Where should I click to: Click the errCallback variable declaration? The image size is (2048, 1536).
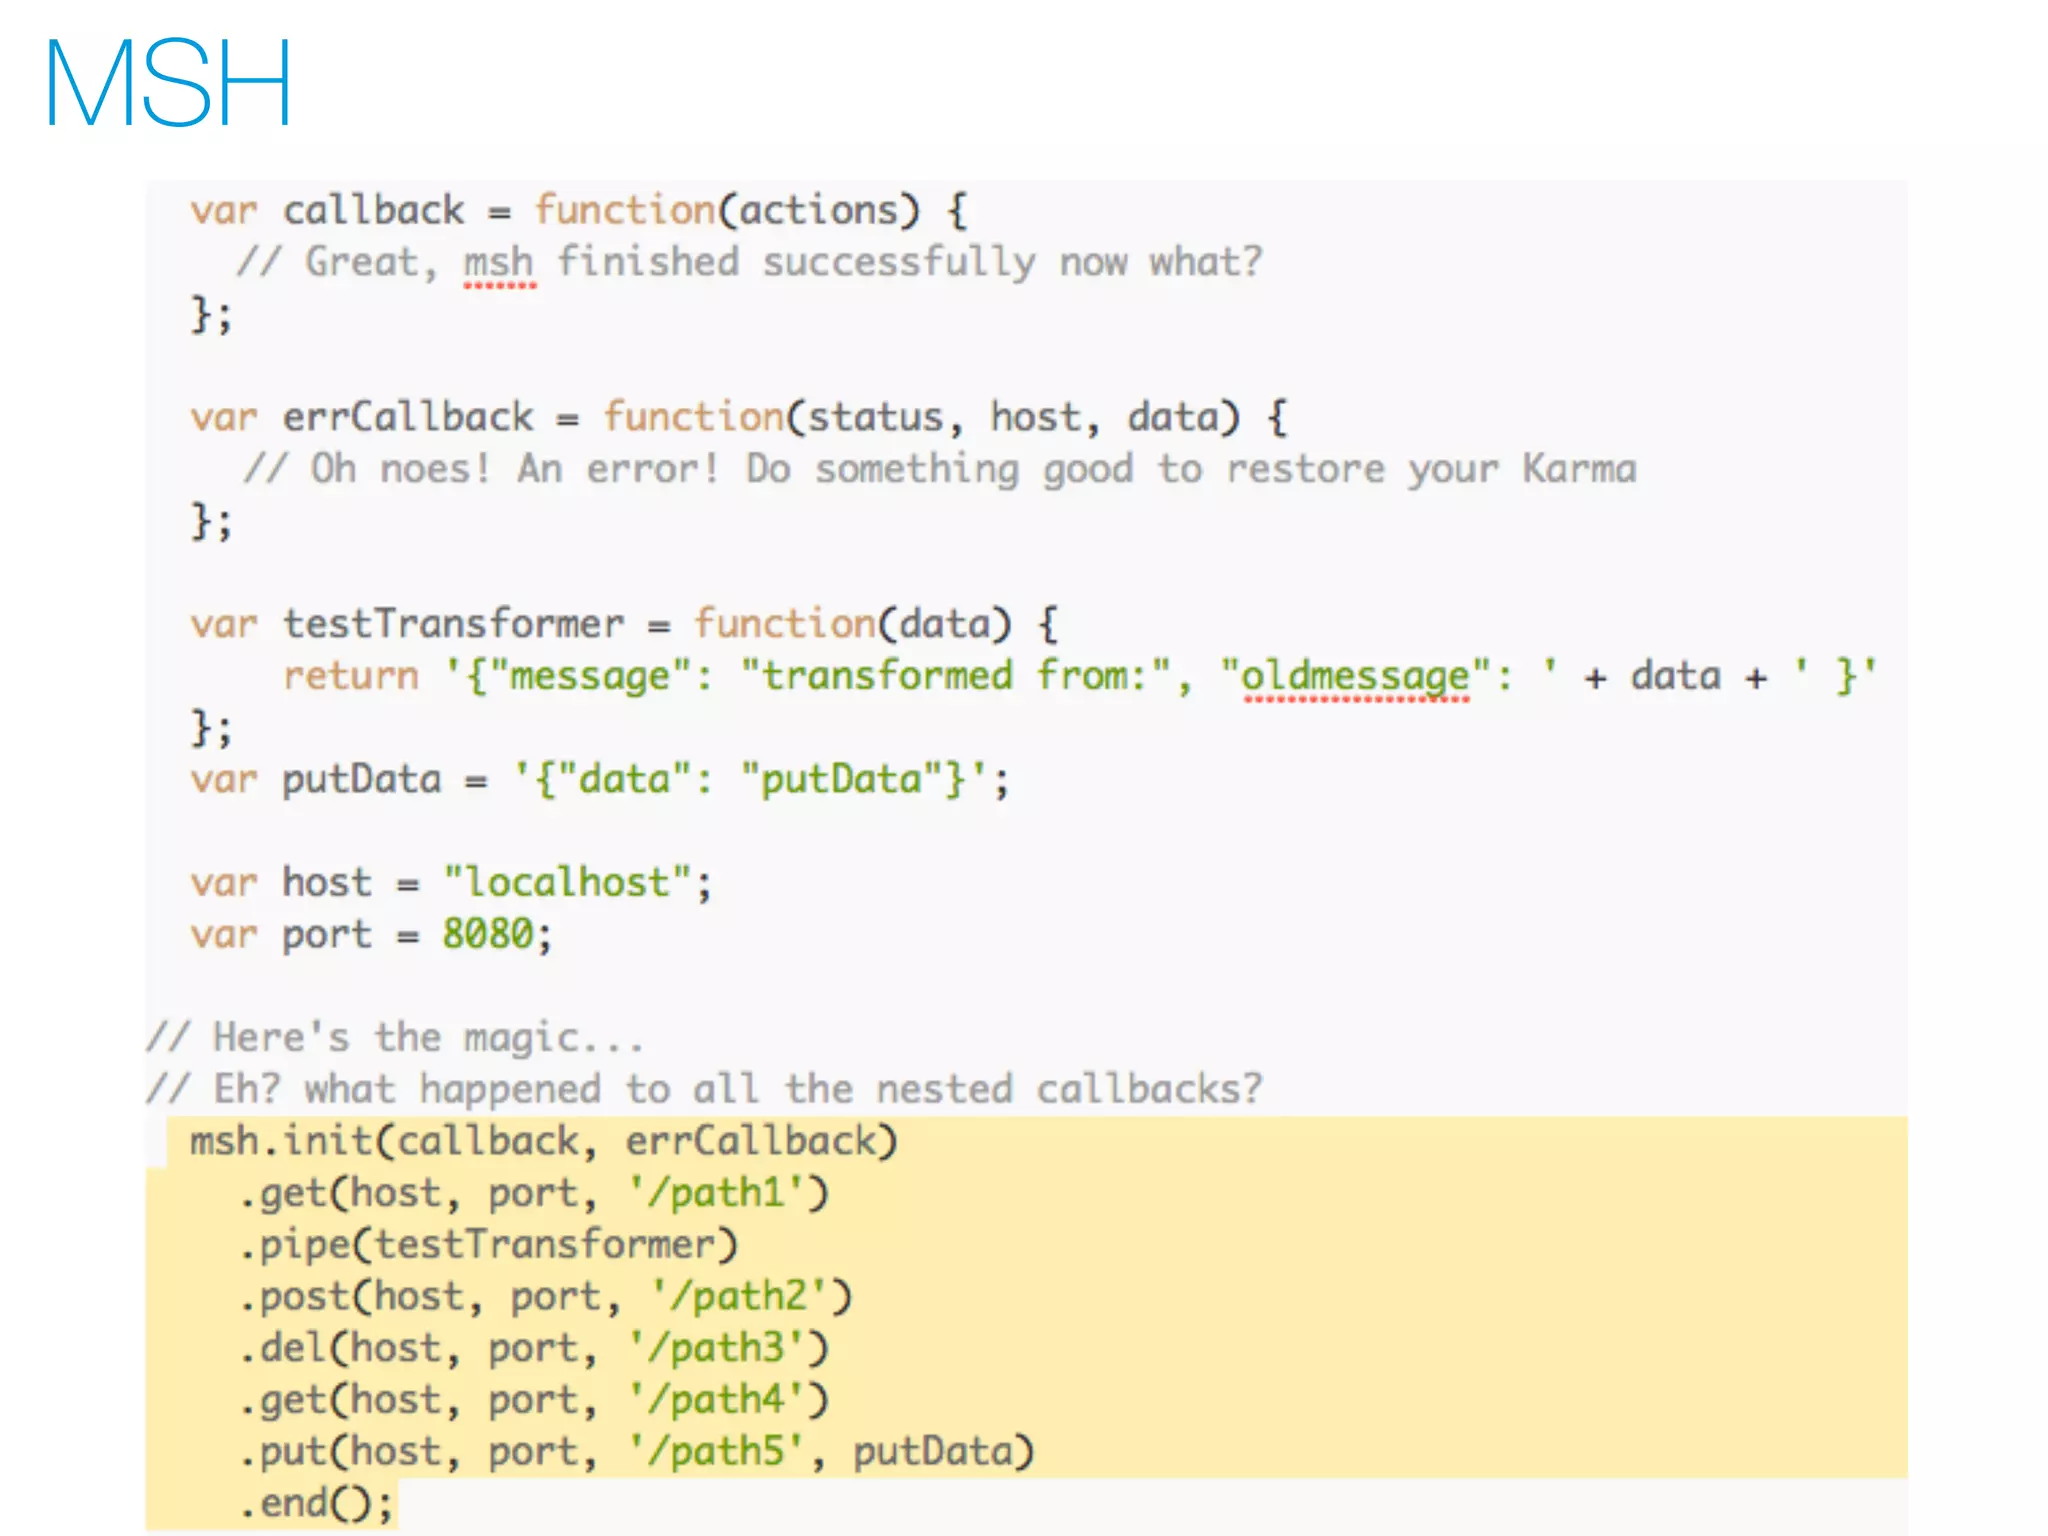pyautogui.click(x=407, y=417)
